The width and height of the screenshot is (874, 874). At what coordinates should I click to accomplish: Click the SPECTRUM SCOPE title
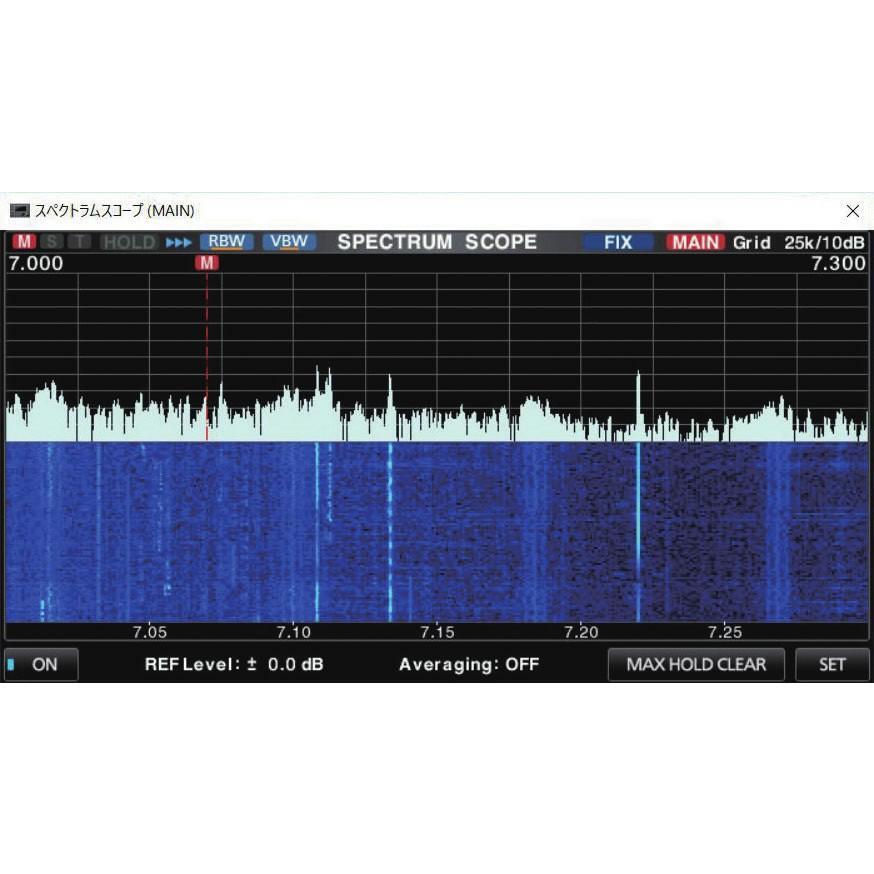[437, 241]
